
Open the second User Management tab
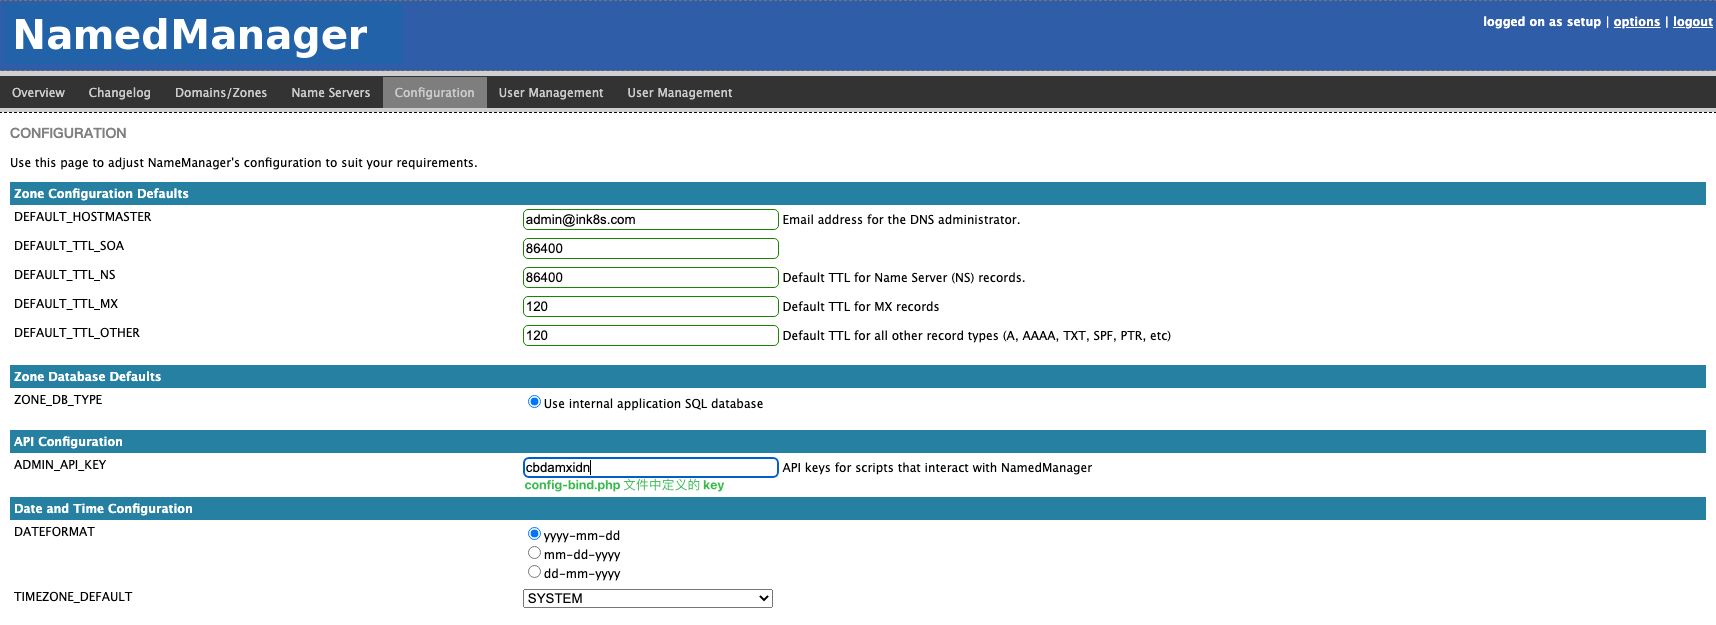click(x=680, y=93)
